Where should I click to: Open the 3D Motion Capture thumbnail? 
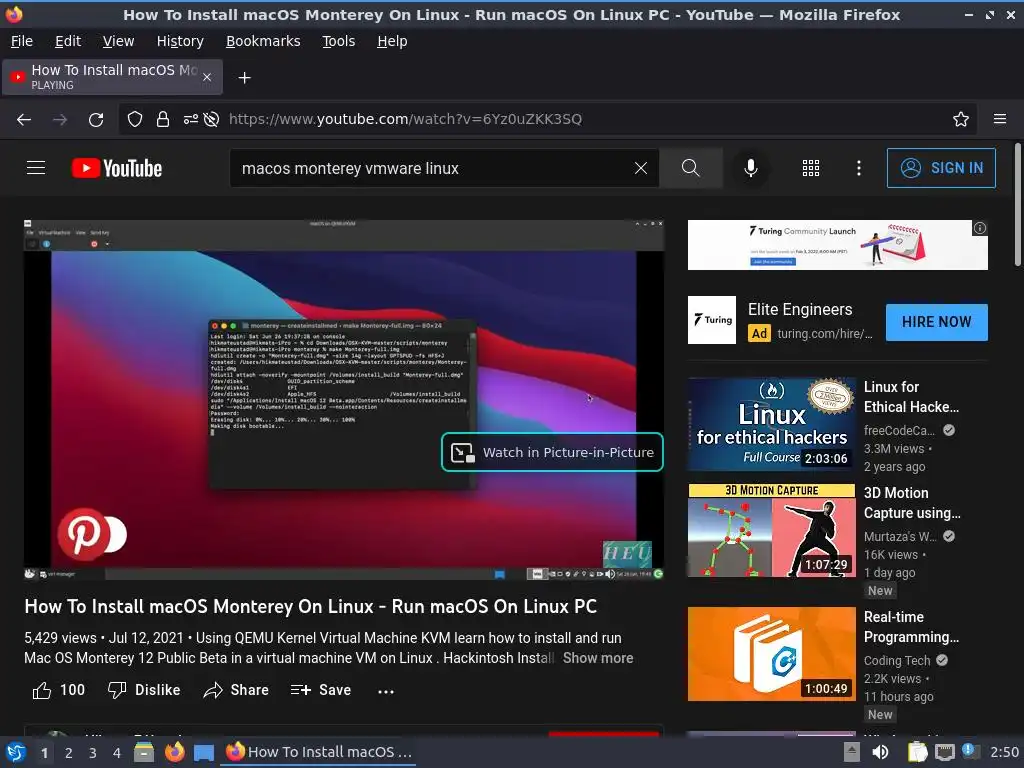pyautogui.click(x=771, y=530)
